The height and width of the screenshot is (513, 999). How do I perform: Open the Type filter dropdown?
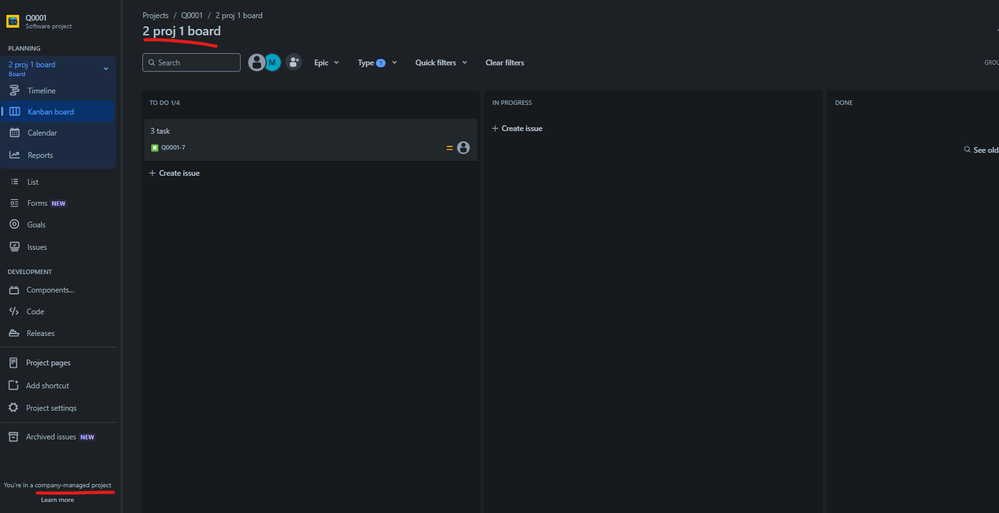click(377, 62)
